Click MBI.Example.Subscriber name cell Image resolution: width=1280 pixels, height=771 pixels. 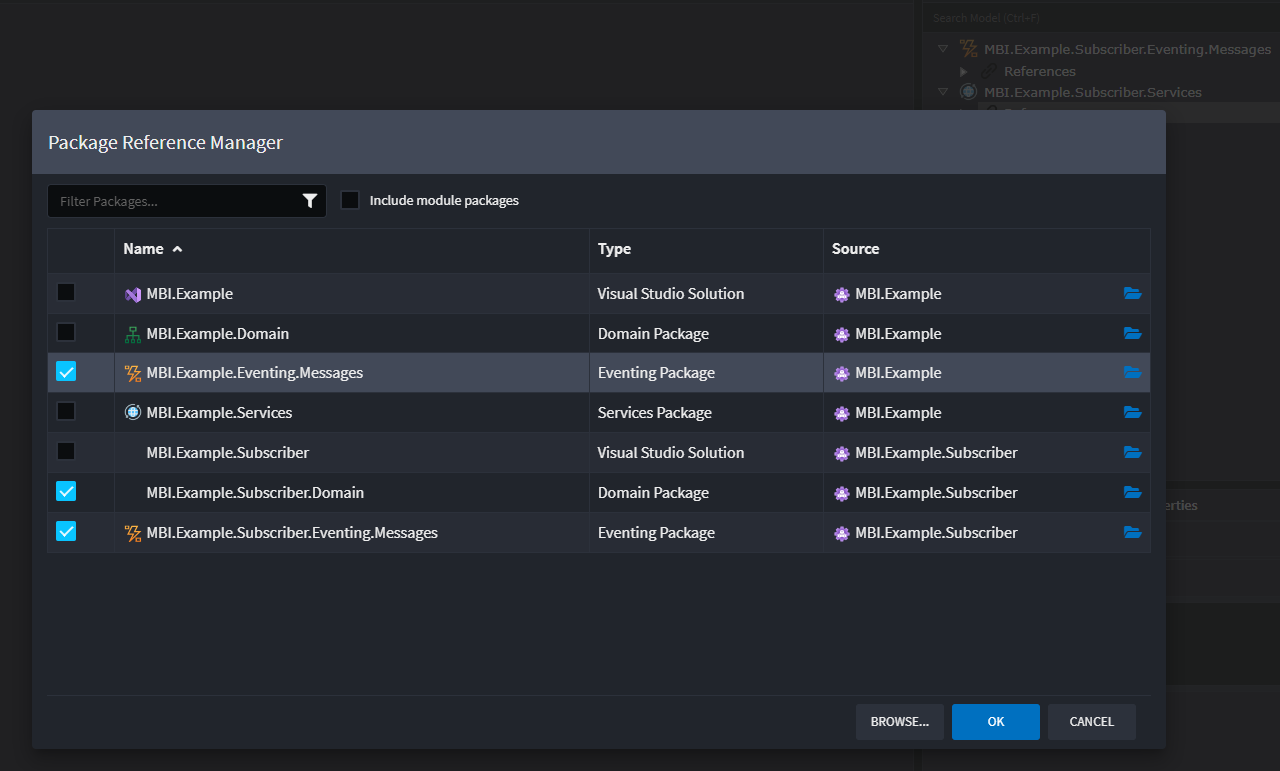pyautogui.click(x=352, y=452)
